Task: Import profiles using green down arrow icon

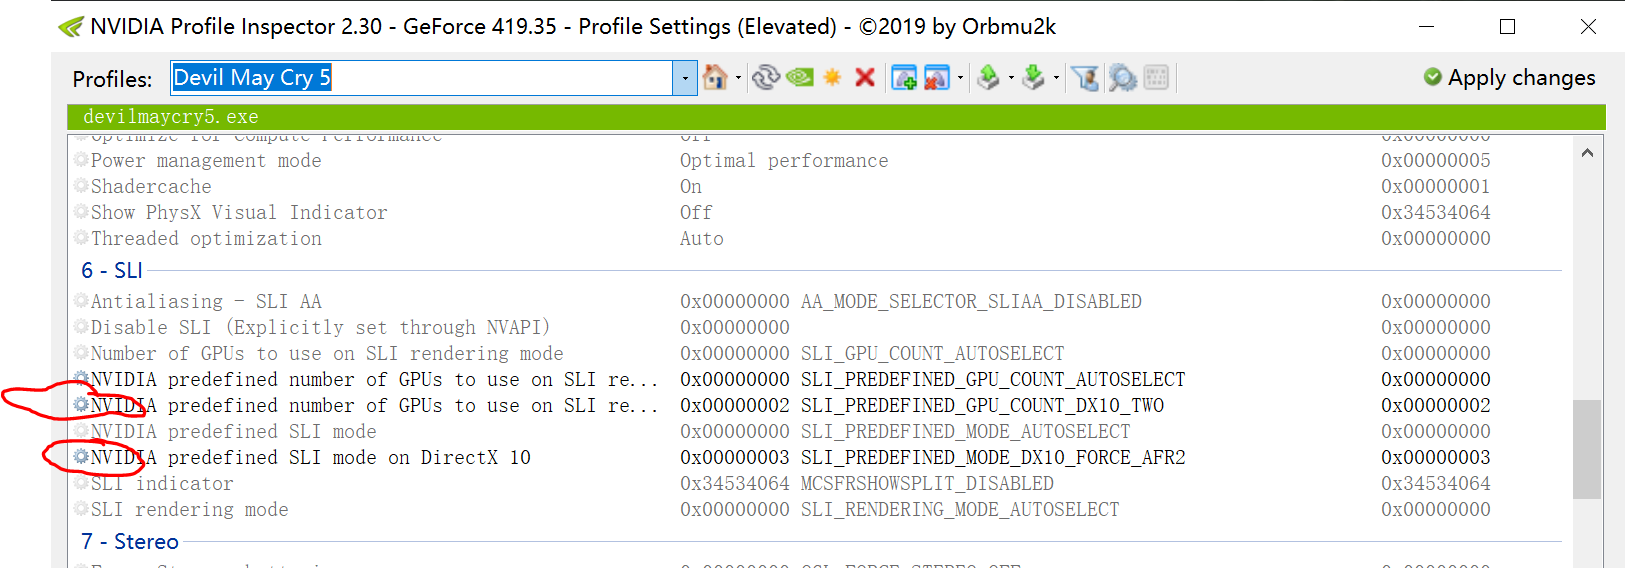Action: tap(1034, 77)
